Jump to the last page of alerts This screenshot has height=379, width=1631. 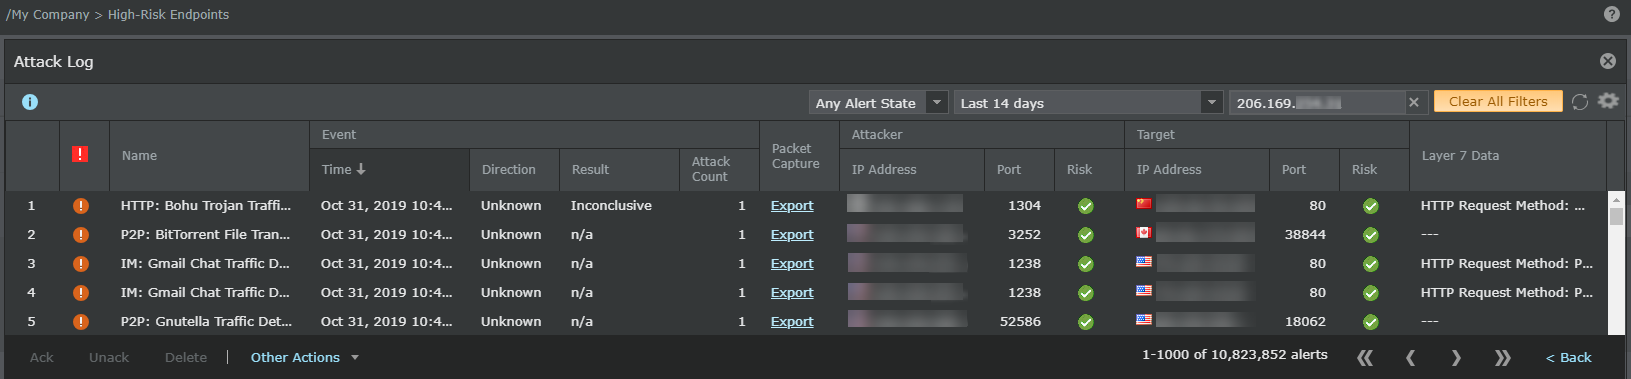click(x=1502, y=358)
